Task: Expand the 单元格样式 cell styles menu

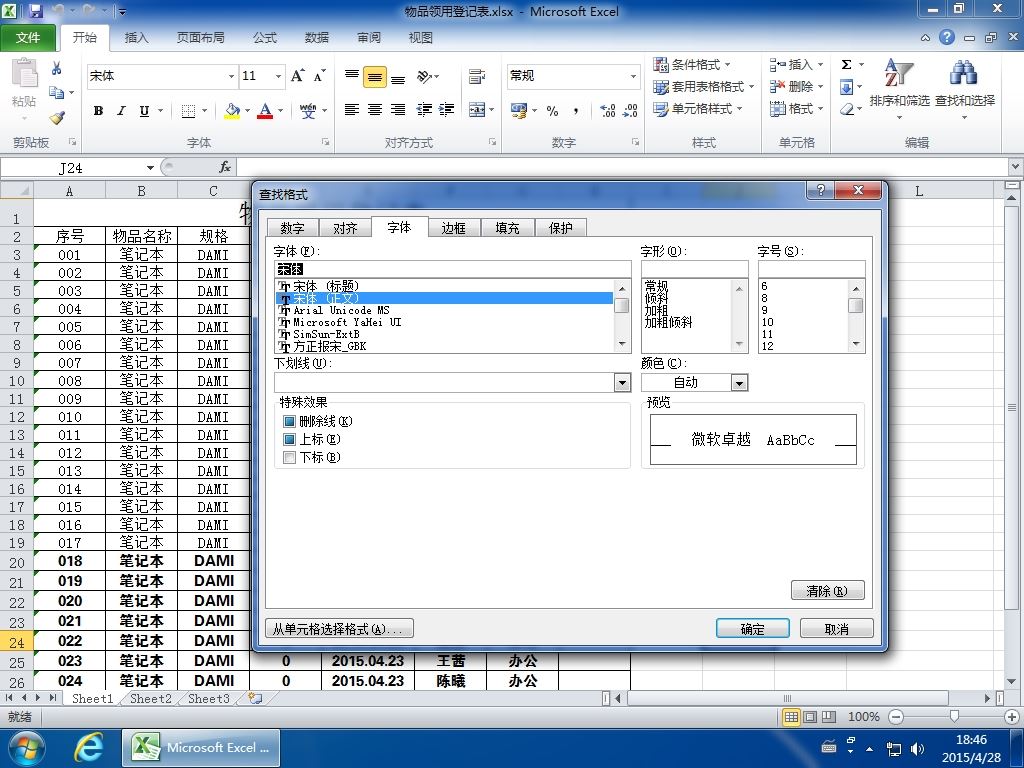Action: (698, 109)
